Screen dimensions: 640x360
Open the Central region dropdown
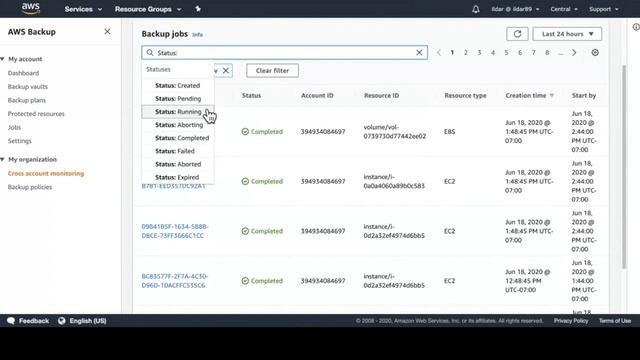pyautogui.click(x=564, y=9)
